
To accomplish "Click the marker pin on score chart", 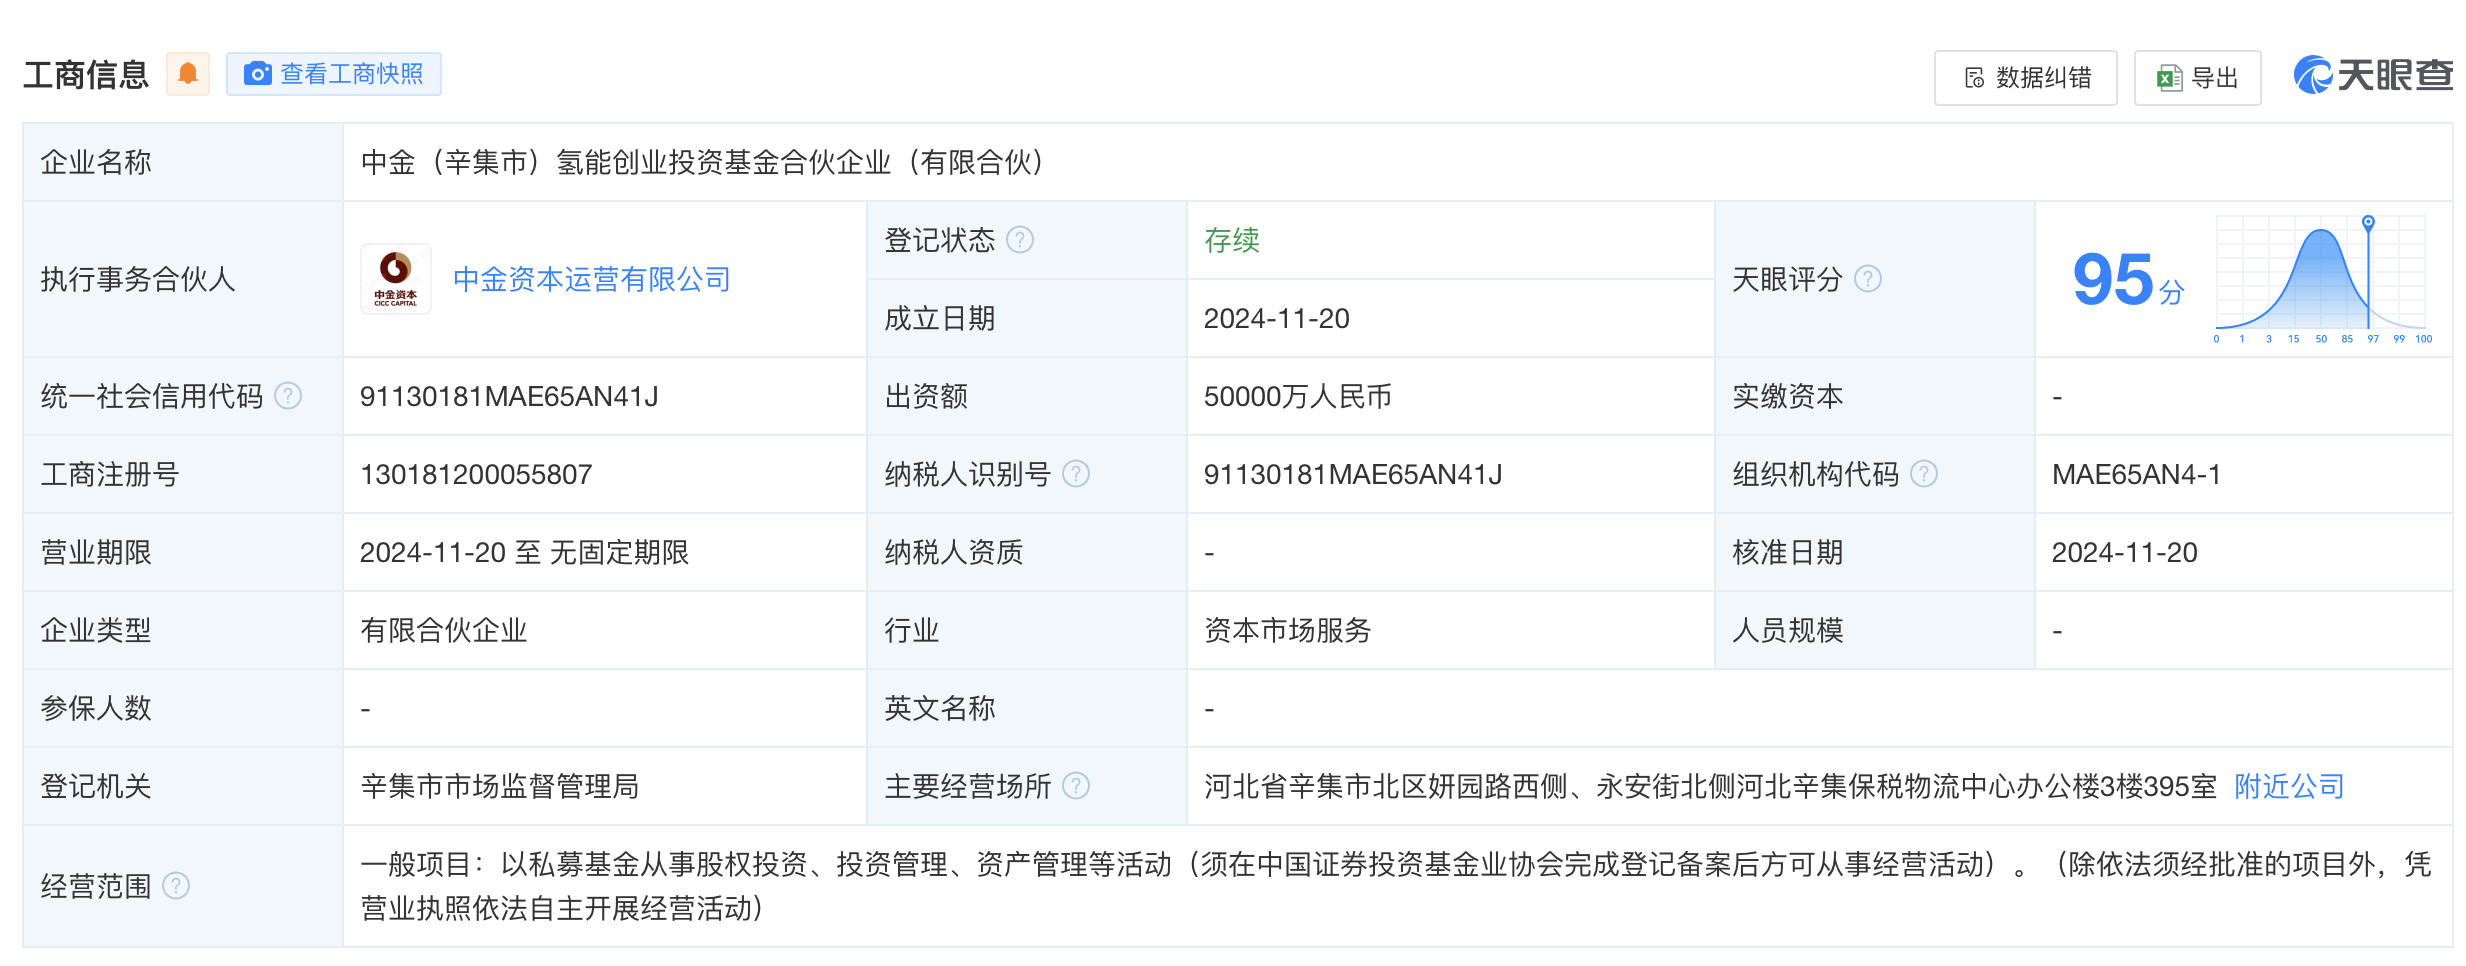I will click(x=2368, y=222).
